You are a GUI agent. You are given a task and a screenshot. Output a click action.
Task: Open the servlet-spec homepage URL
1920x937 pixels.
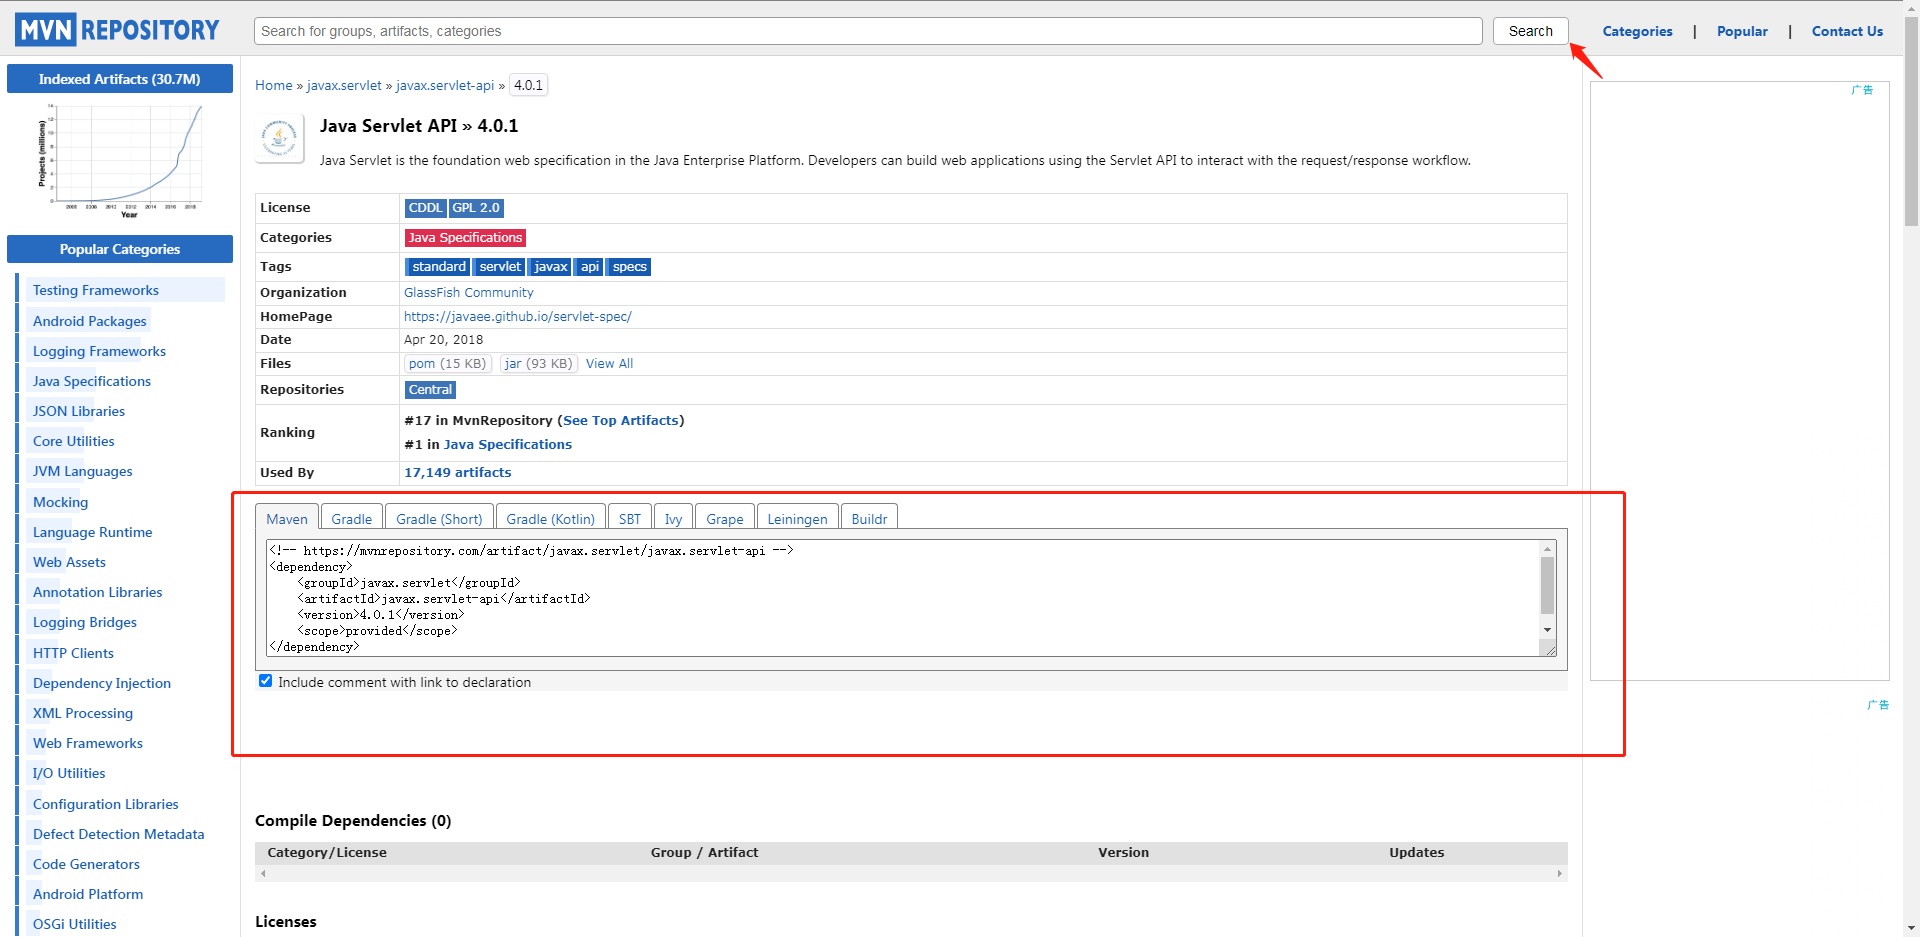click(518, 316)
